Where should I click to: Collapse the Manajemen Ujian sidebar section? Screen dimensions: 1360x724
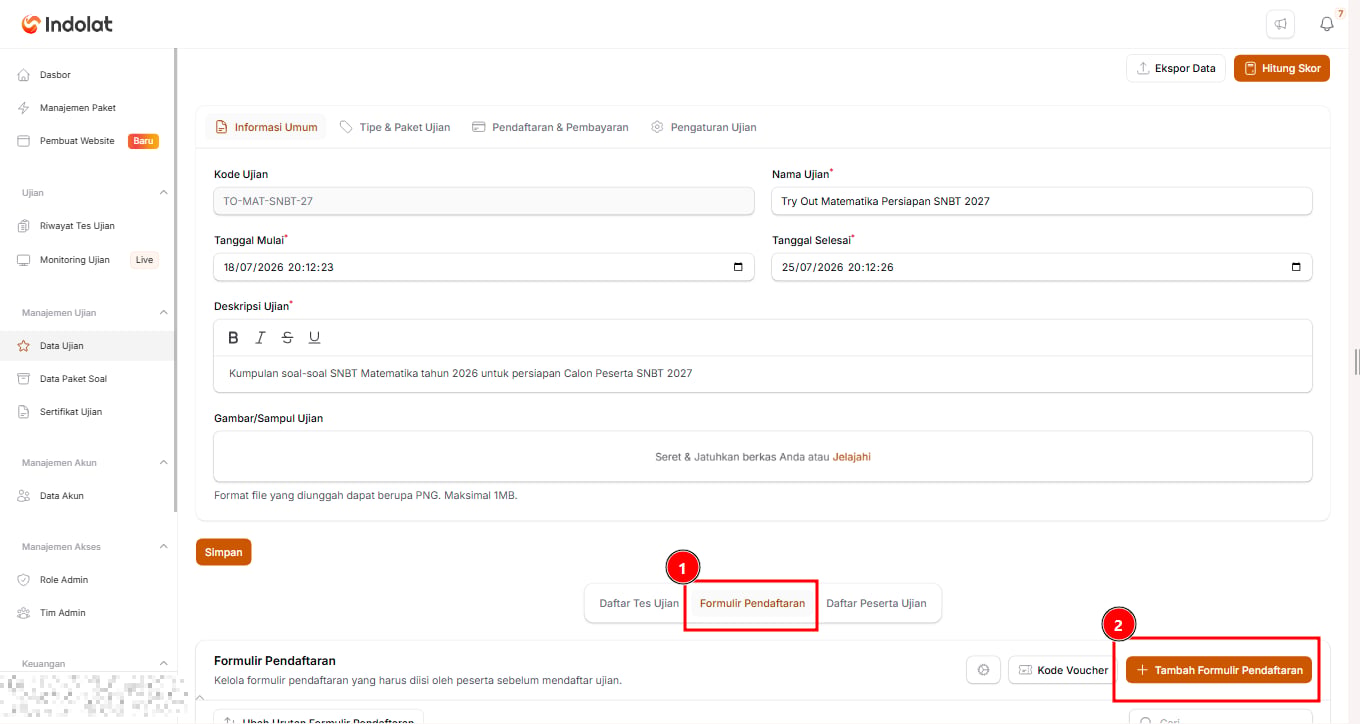point(164,313)
